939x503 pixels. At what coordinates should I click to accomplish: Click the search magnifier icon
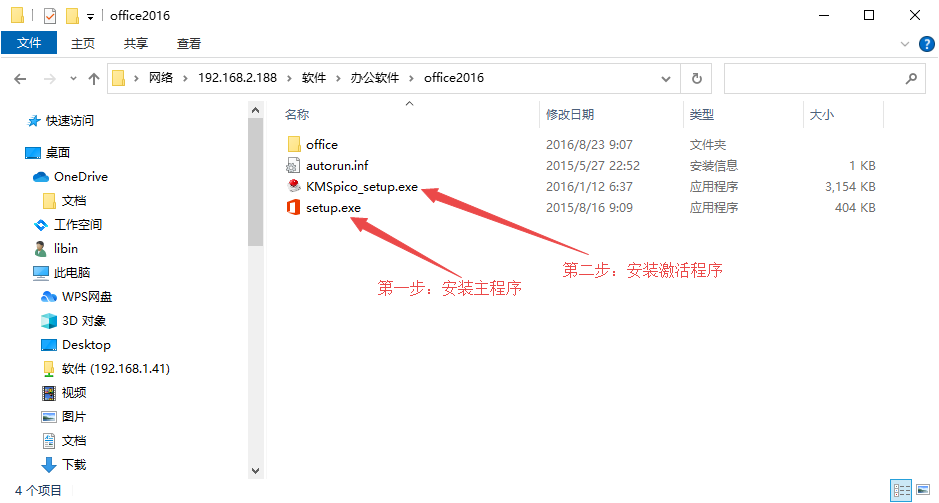(911, 78)
